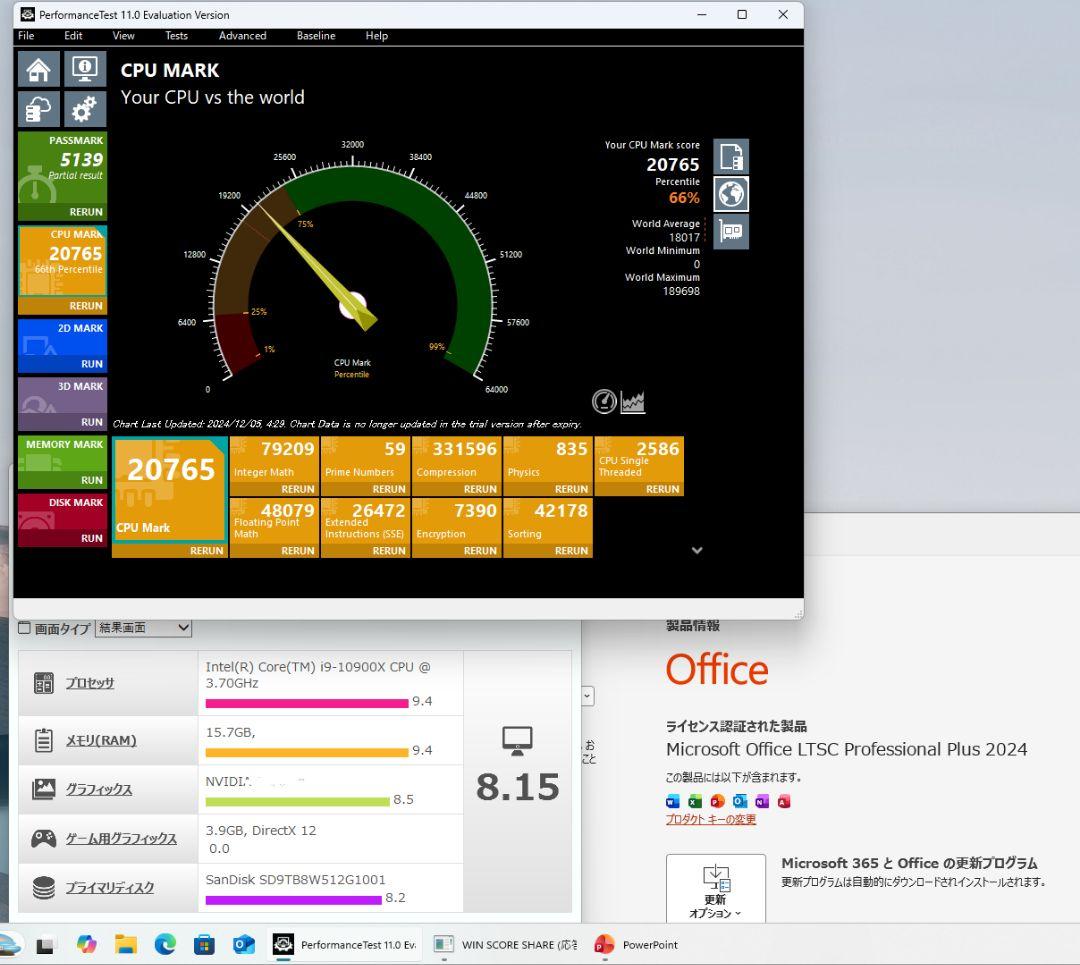Run the 2D Mark test
This screenshot has width=1080, height=965.
coord(92,364)
